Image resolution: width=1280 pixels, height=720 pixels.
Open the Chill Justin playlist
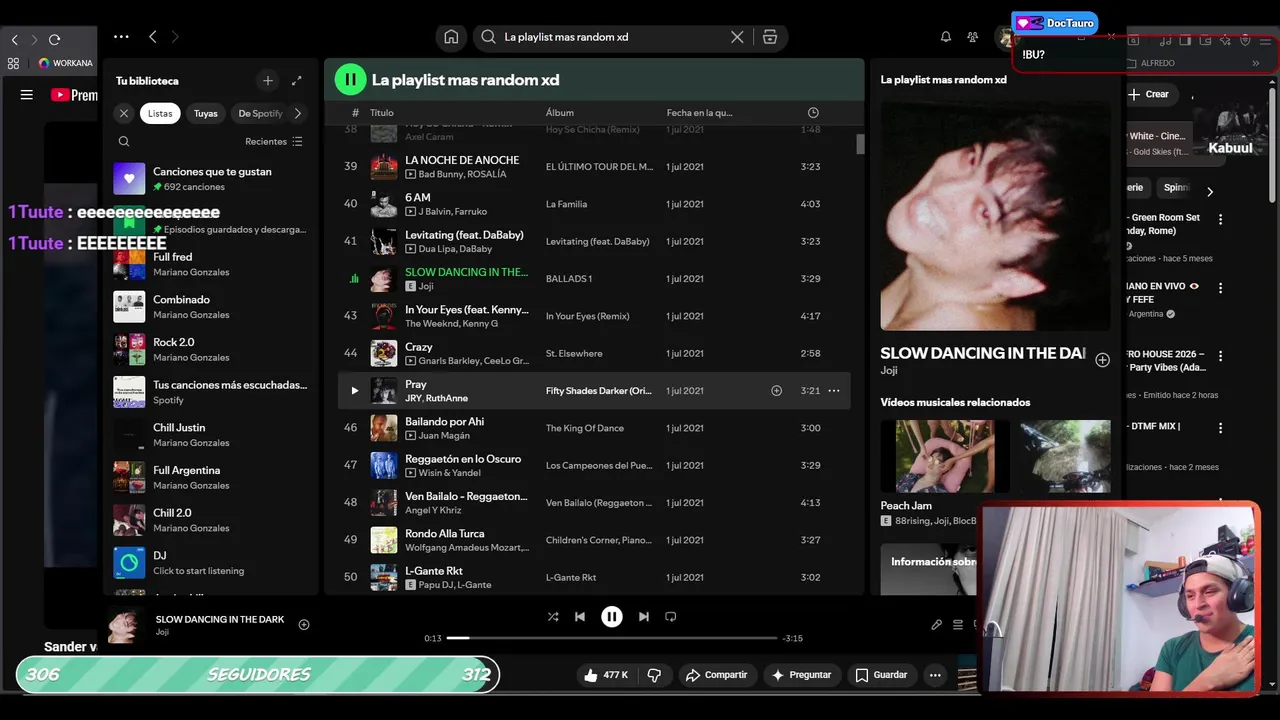(210, 435)
